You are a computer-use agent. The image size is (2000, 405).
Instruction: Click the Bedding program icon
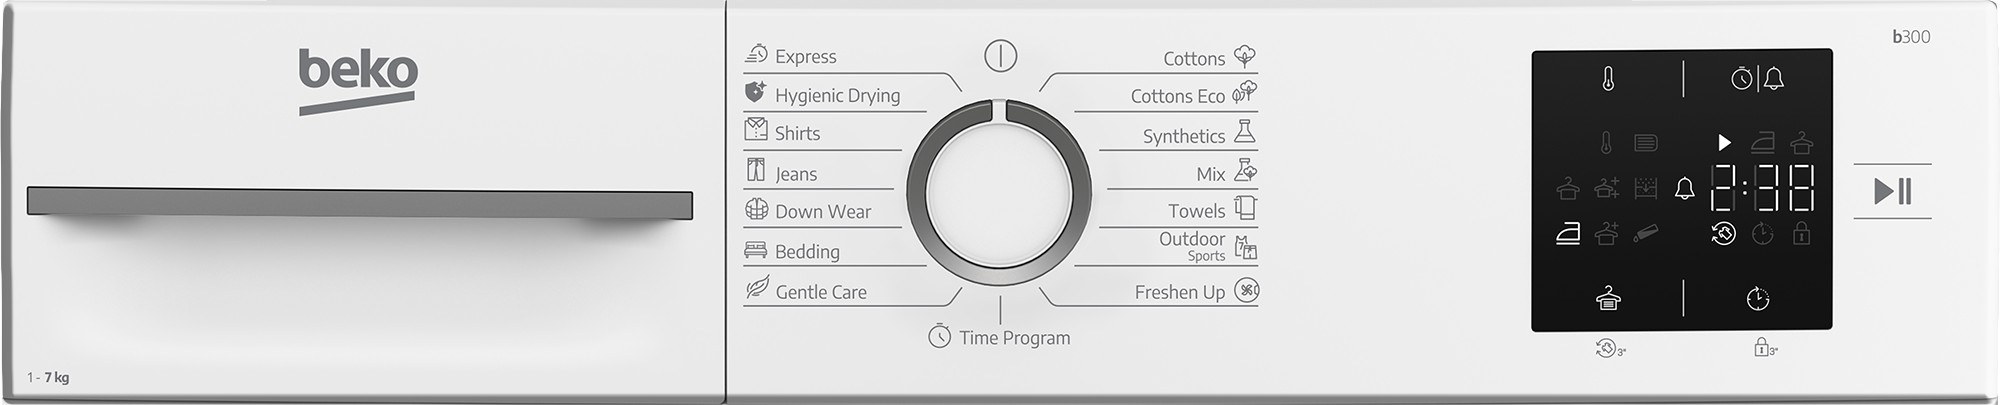755,250
